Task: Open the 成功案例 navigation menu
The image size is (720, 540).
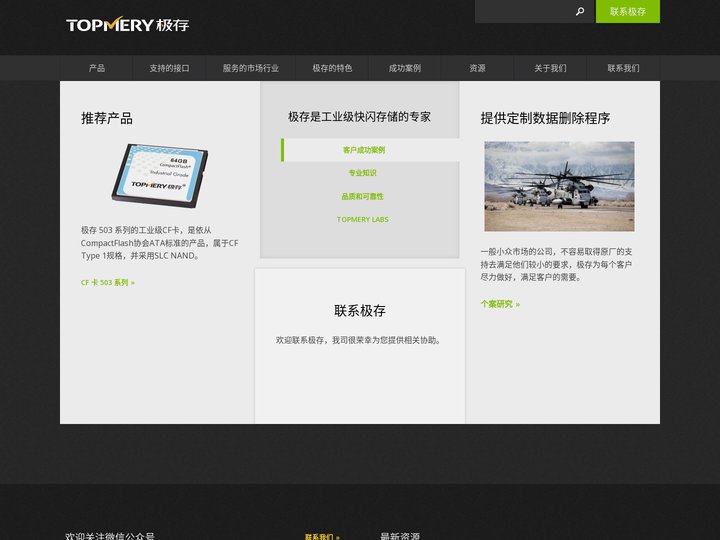Action: [405, 68]
